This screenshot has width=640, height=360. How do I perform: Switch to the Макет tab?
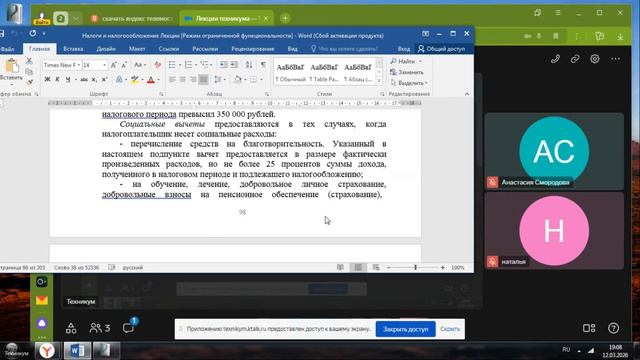[137, 49]
